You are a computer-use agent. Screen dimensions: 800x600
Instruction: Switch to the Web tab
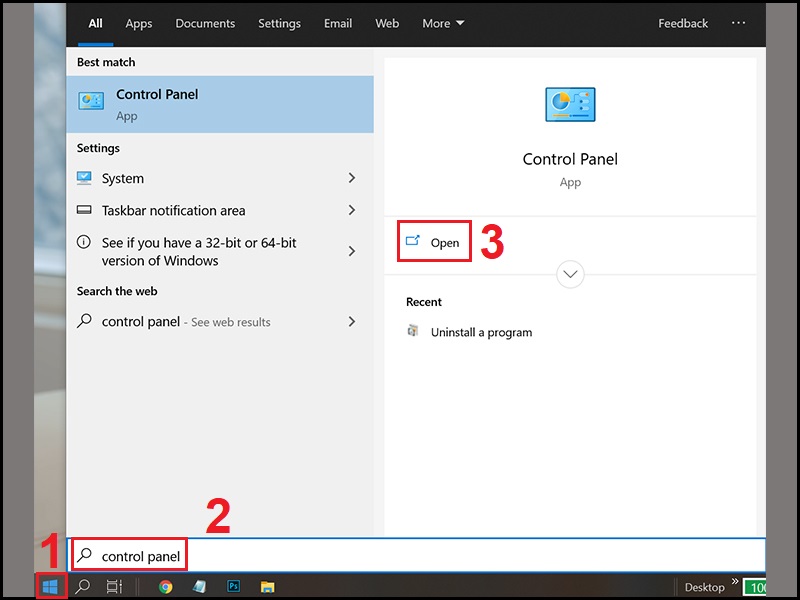point(387,23)
